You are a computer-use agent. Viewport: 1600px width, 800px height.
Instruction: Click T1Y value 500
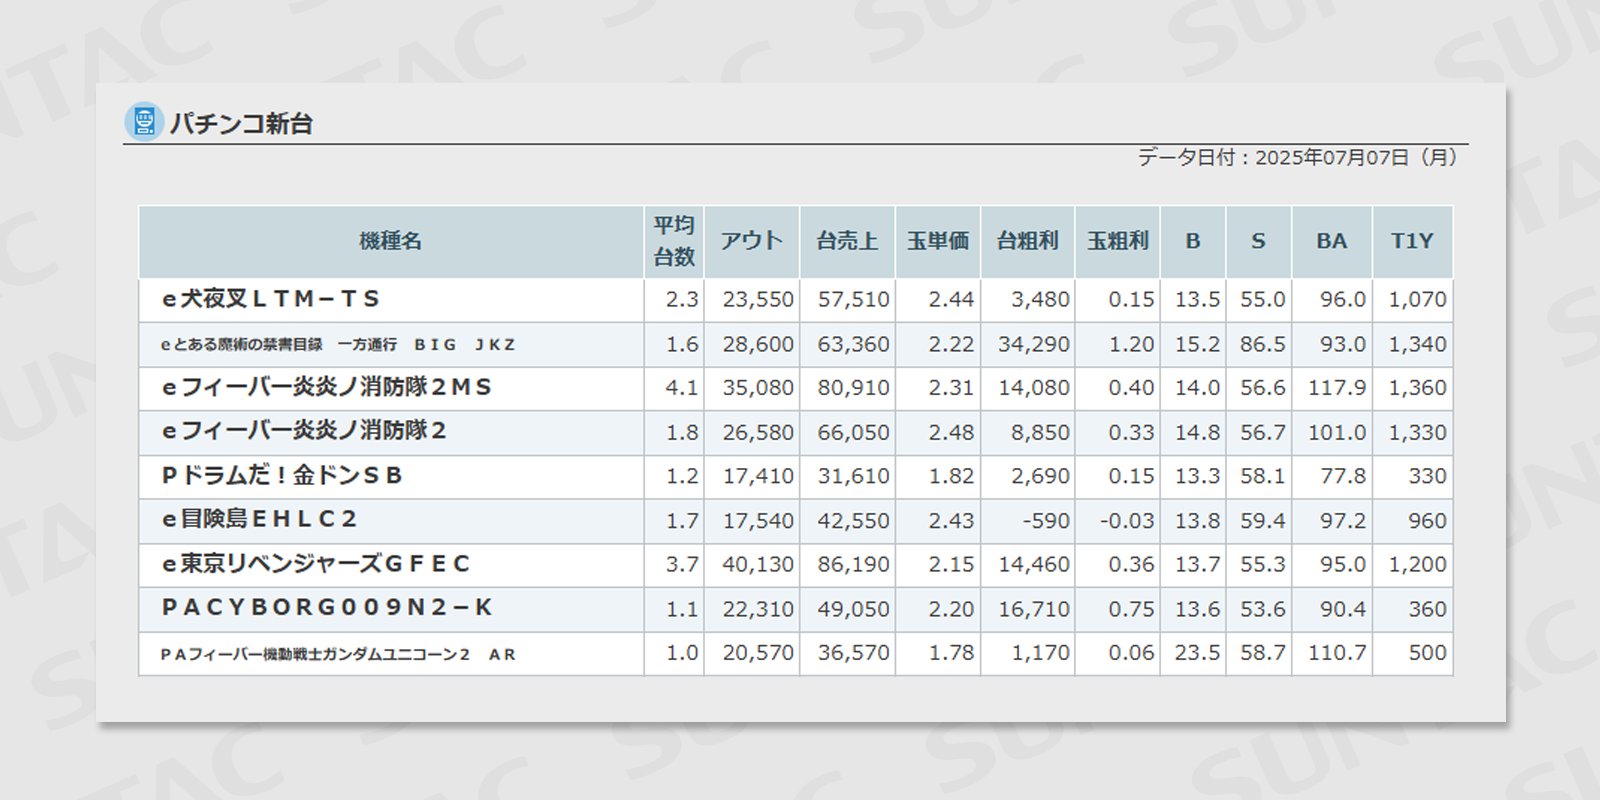(x=1427, y=653)
